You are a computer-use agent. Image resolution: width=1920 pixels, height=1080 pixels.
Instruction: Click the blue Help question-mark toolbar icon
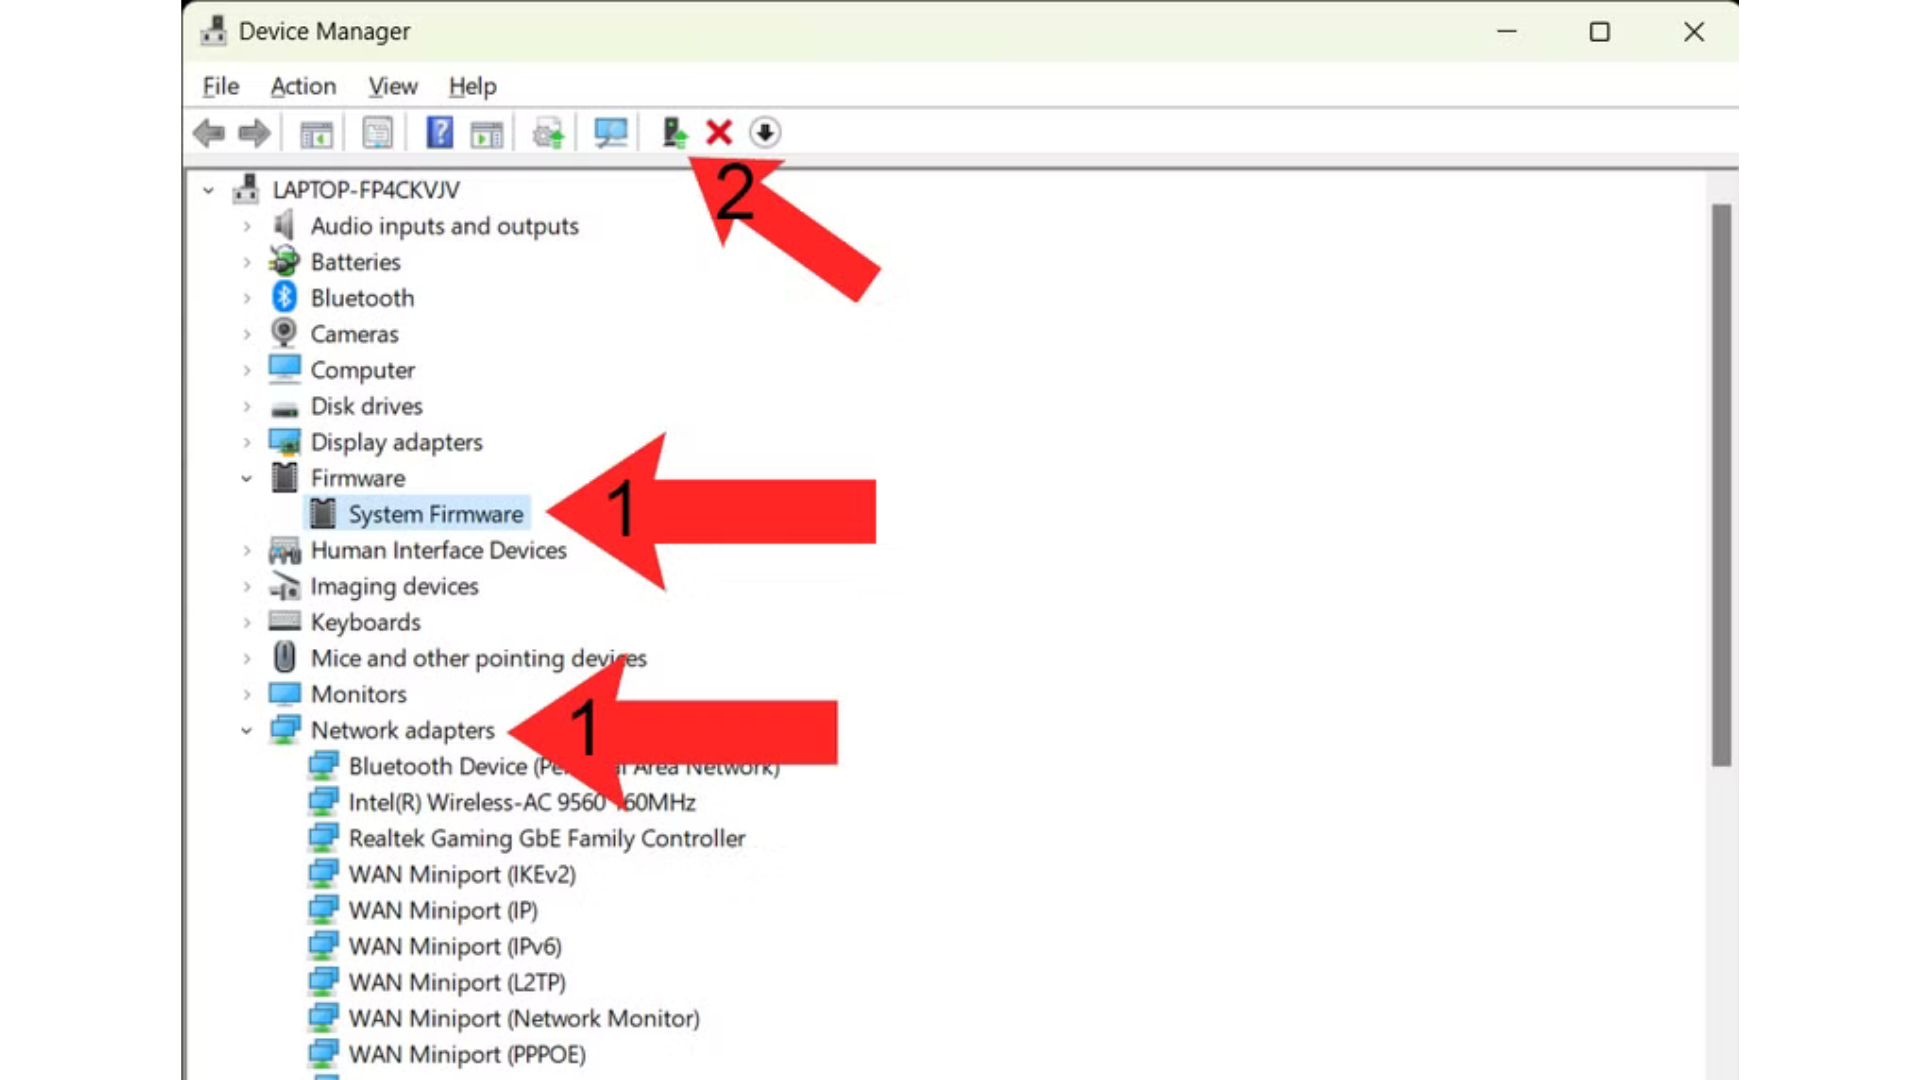(x=439, y=133)
